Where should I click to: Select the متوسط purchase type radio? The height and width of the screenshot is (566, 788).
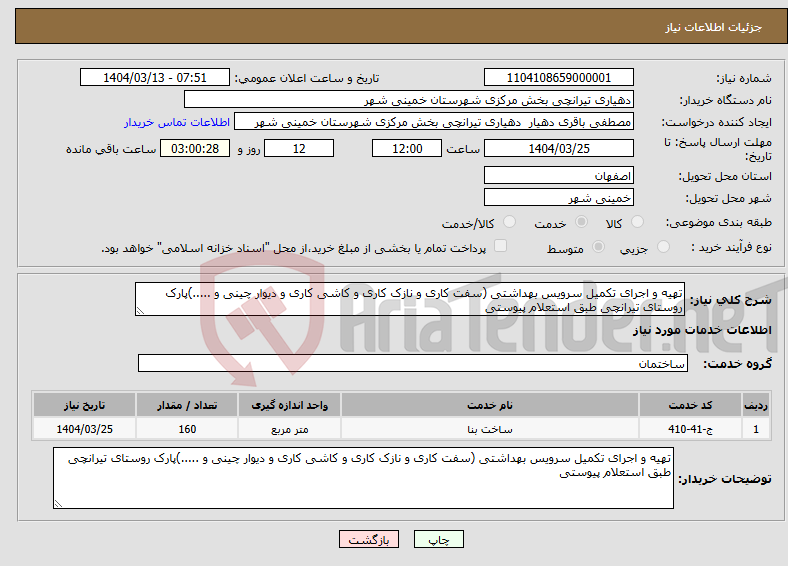(599, 247)
